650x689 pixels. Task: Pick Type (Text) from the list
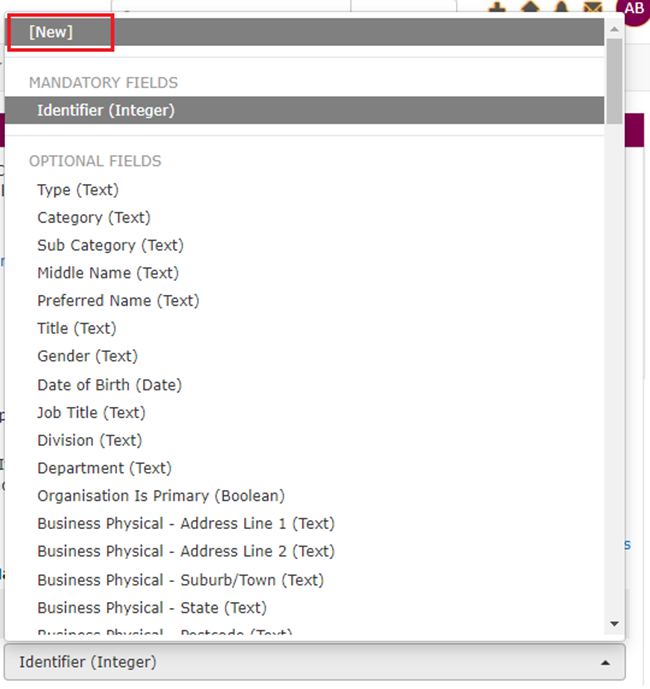click(78, 189)
